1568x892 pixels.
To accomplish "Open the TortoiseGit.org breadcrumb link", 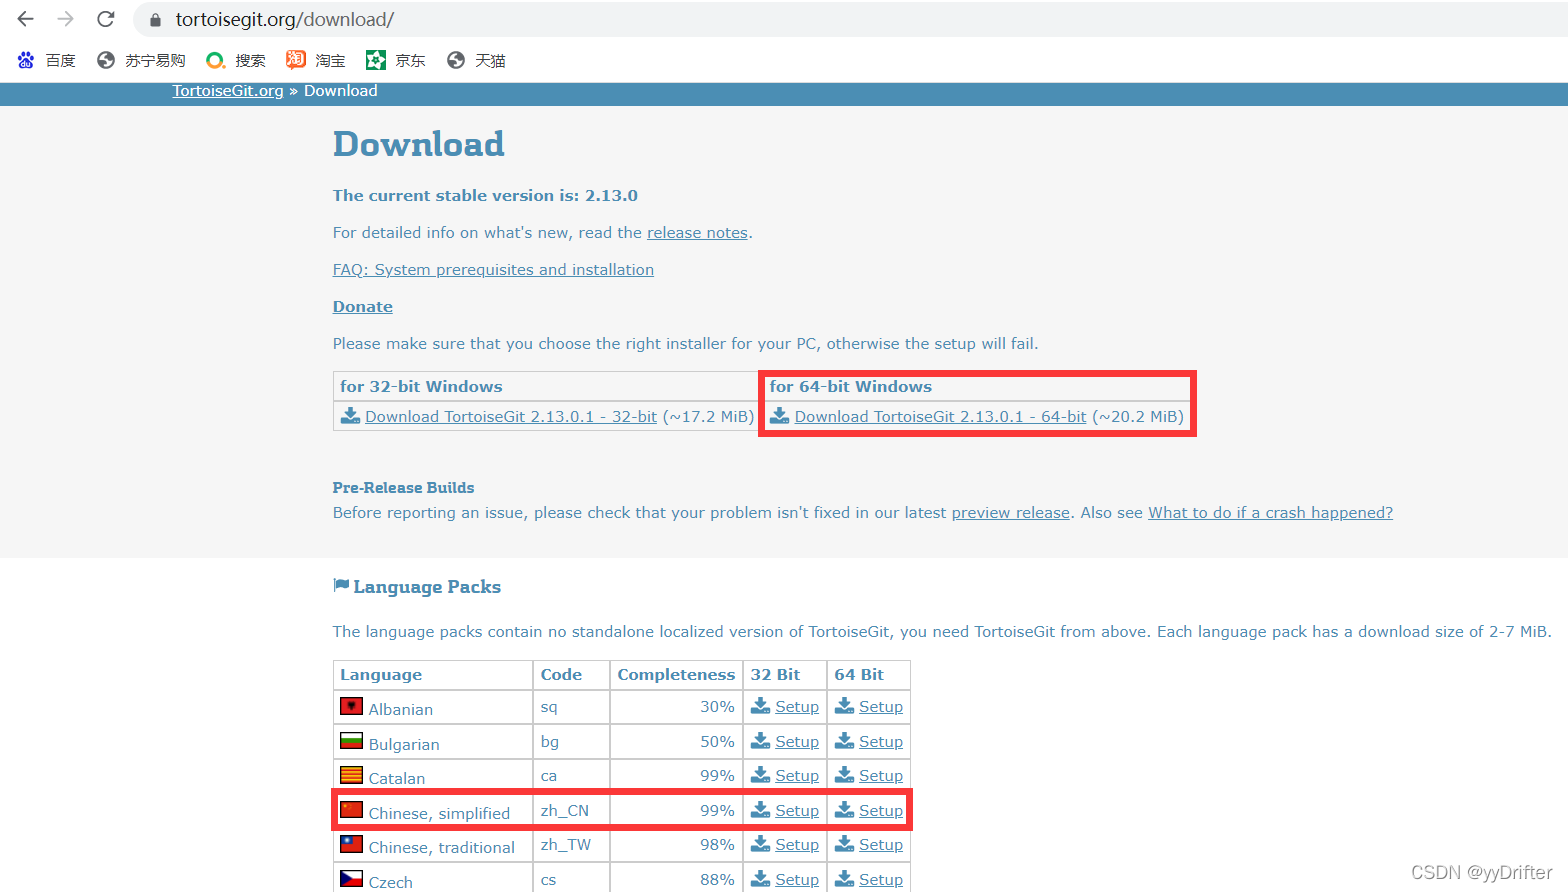I will (228, 91).
